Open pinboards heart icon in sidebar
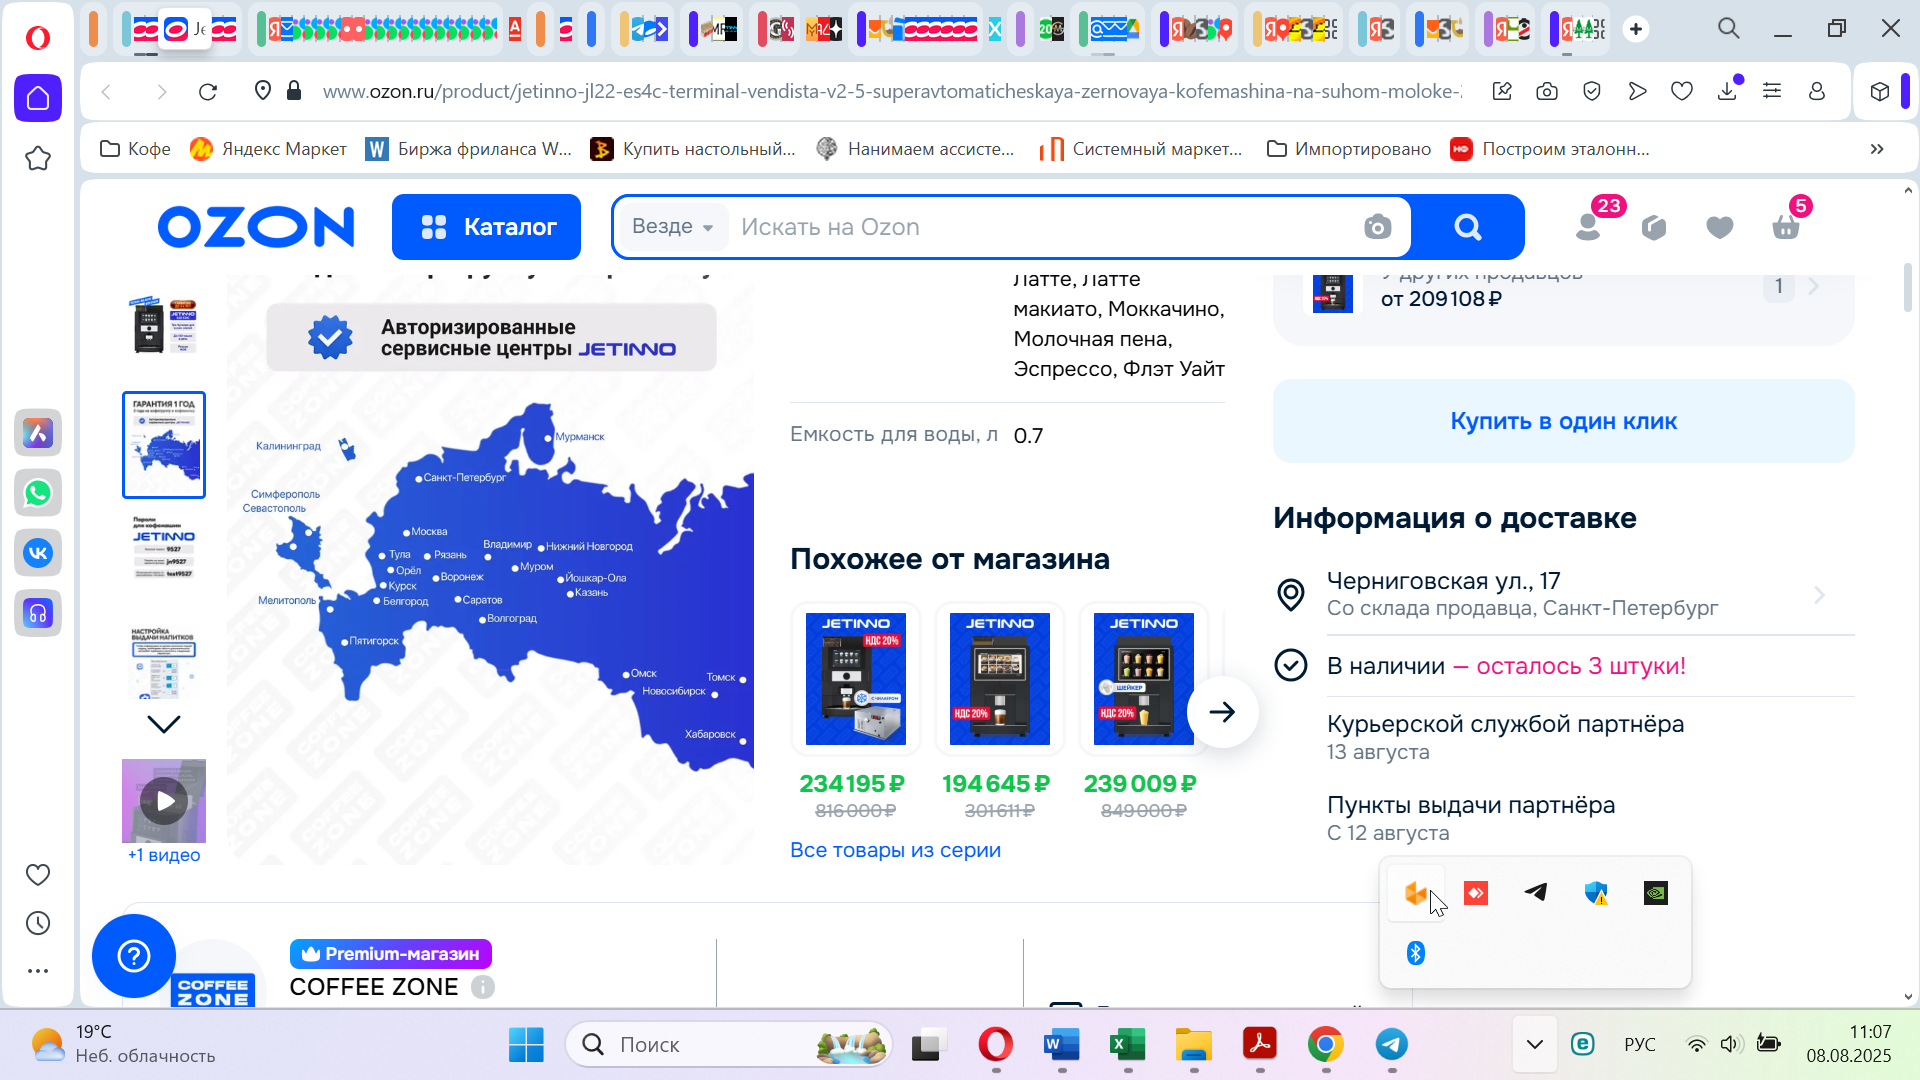 [38, 875]
